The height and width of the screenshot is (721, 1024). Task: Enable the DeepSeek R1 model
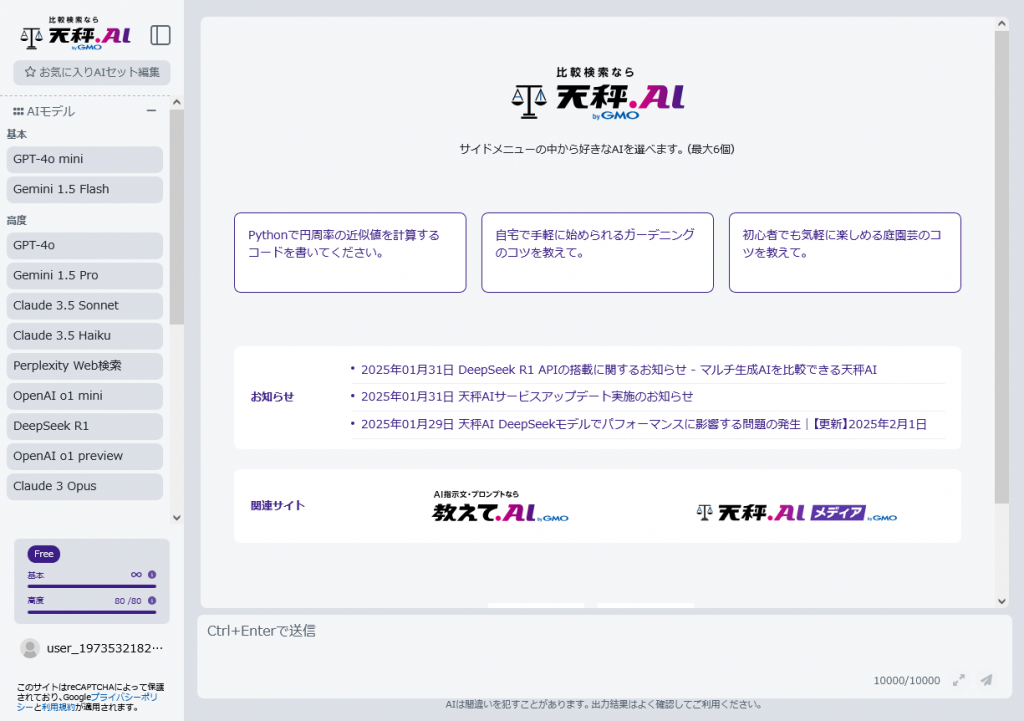pyautogui.click(x=84, y=426)
